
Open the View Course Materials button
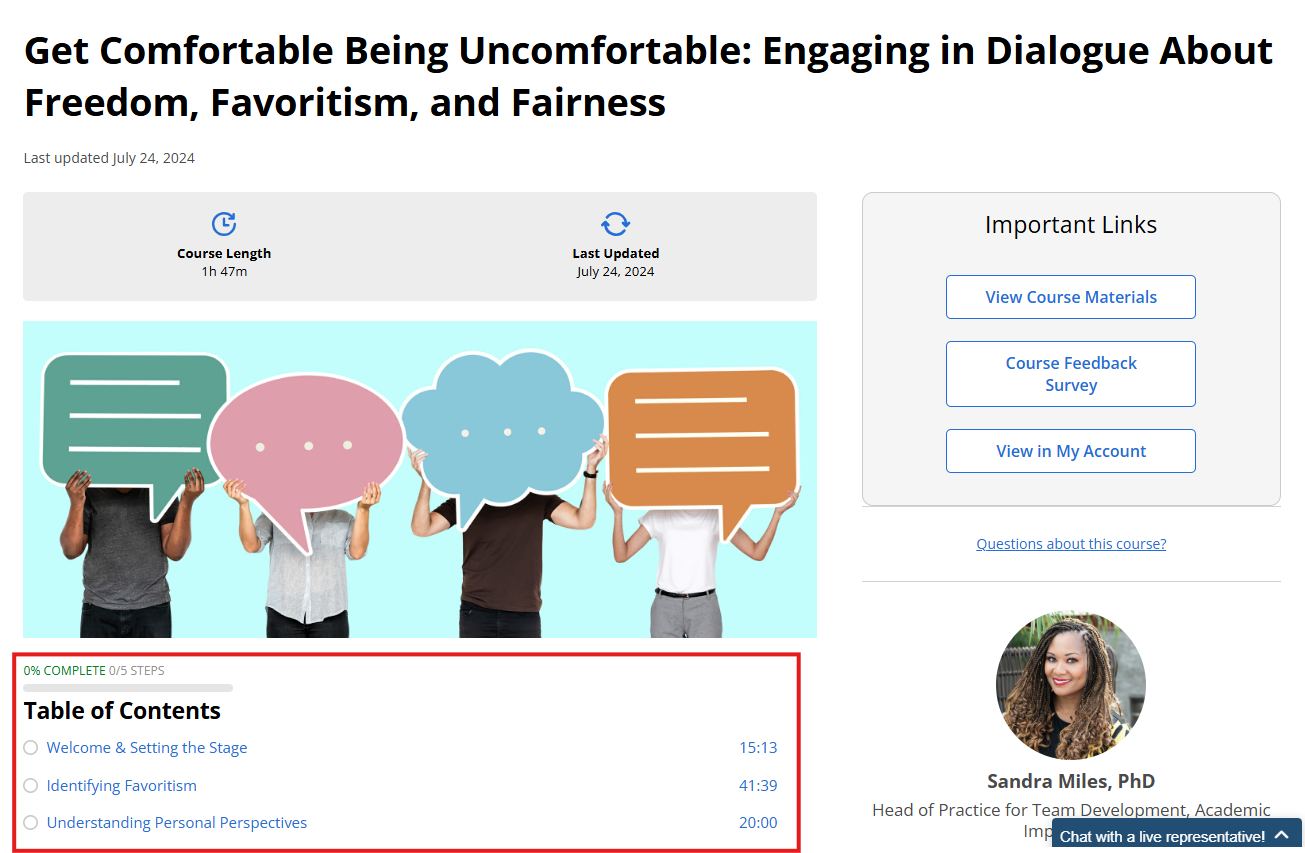click(x=1070, y=297)
